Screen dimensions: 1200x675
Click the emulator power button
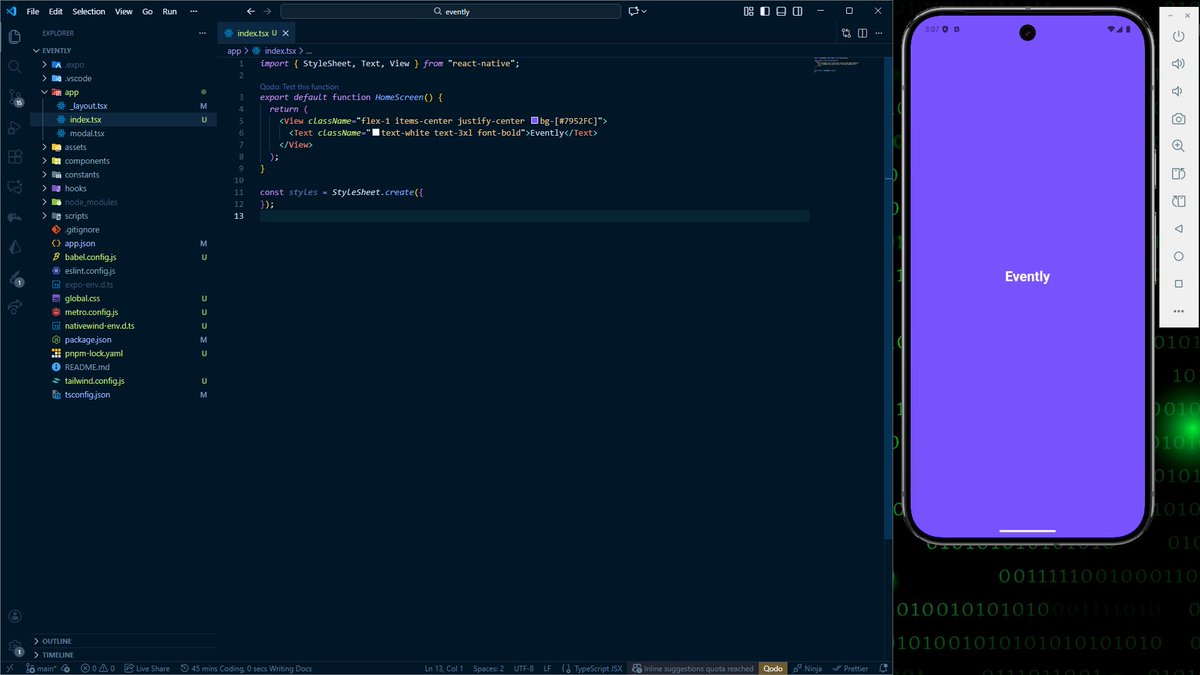tap(1178, 36)
